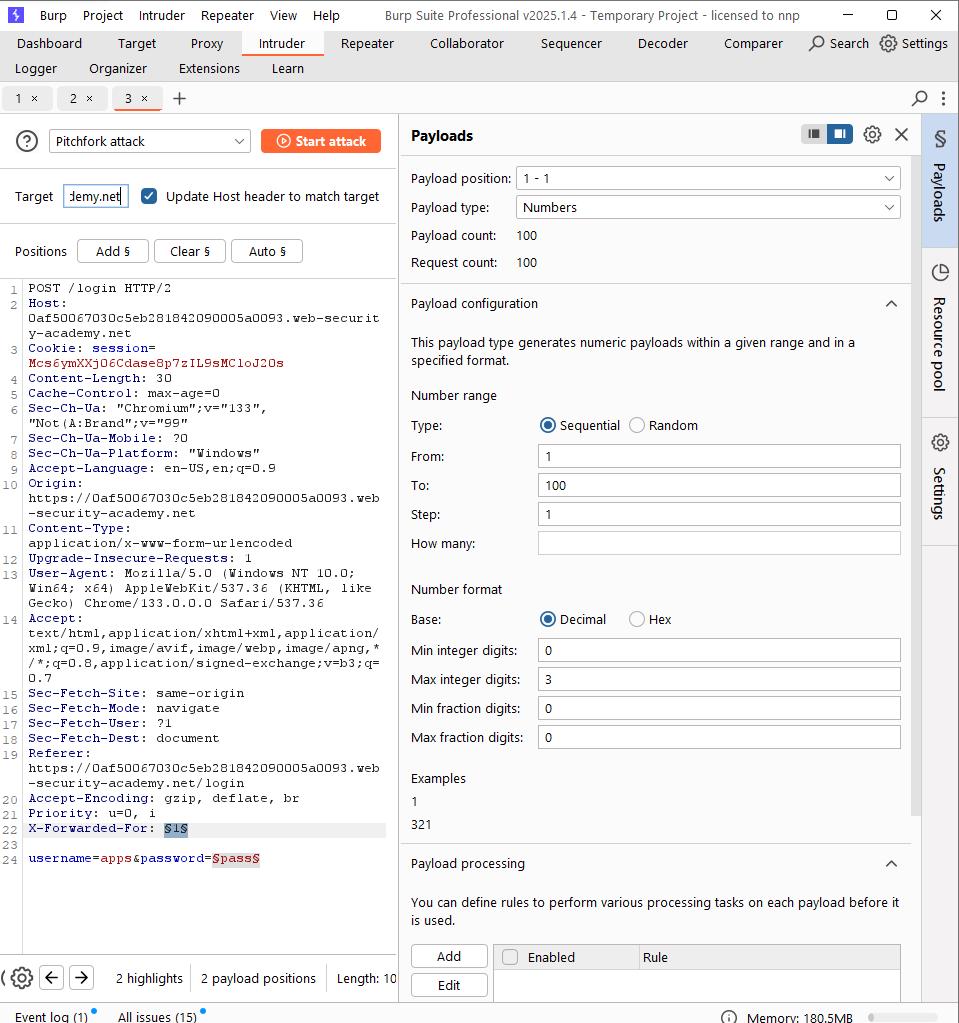This screenshot has height=1023, width=959.
Task: Click the §pass§ payload marker in request
Action: [x=236, y=858]
